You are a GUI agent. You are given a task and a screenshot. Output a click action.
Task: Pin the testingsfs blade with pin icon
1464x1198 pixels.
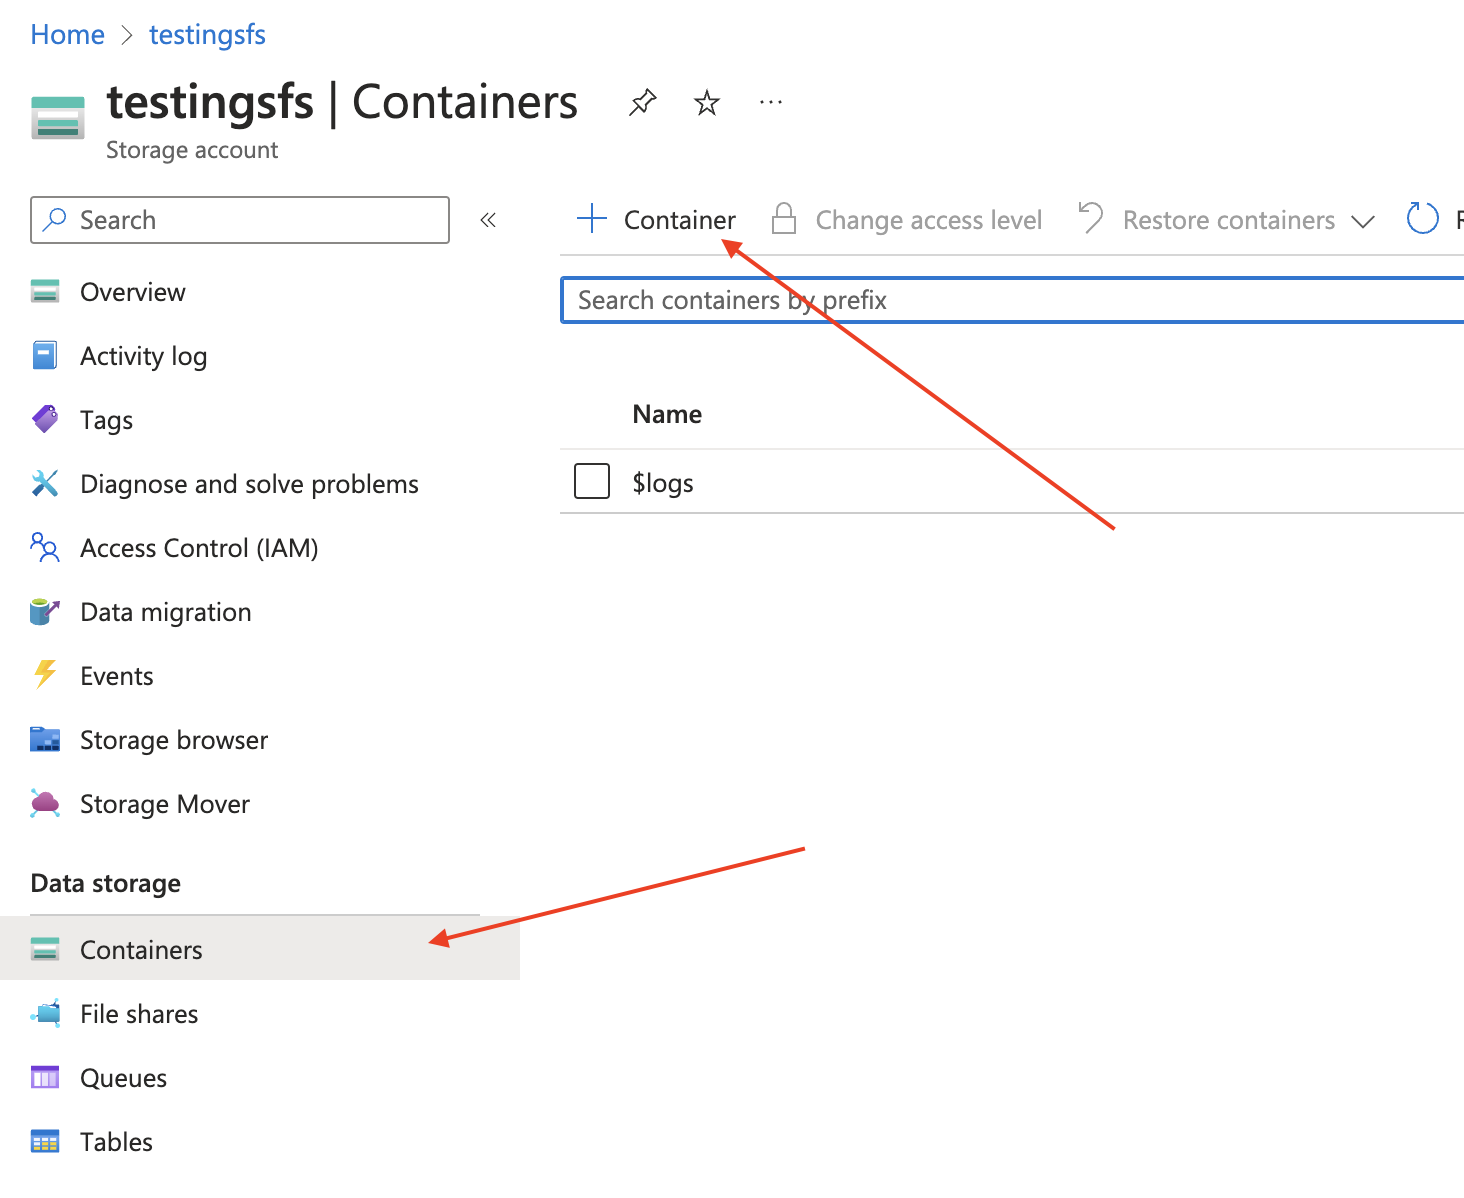click(642, 102)
